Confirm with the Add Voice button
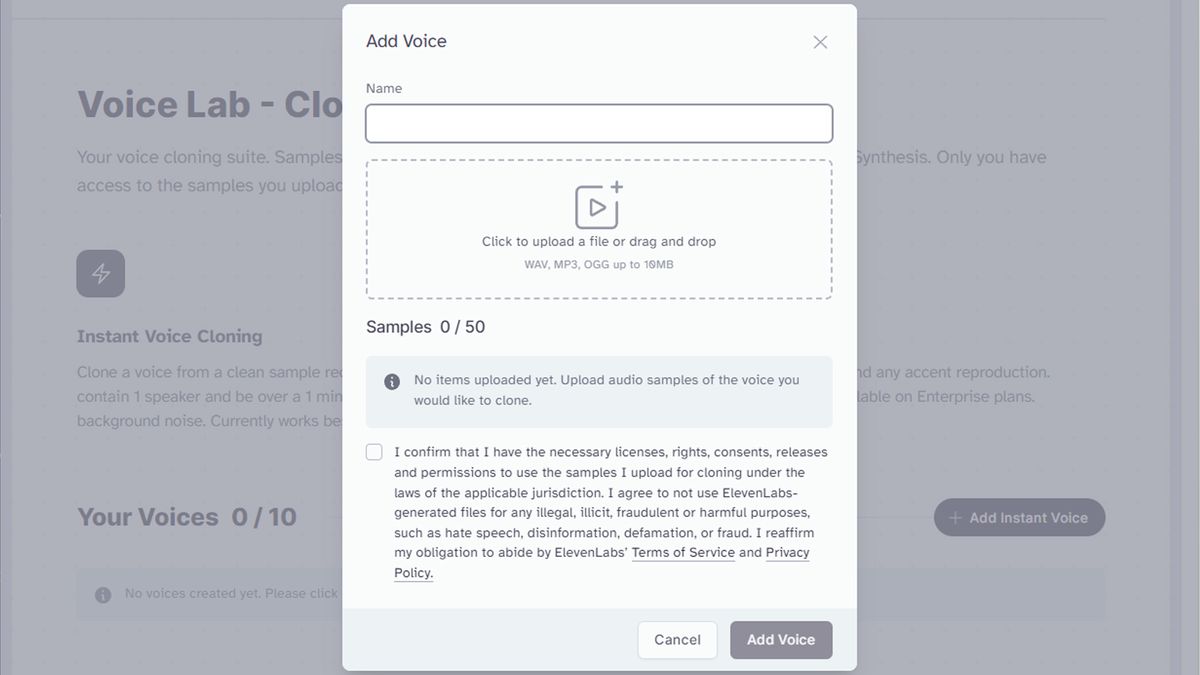 pos(781,640)
